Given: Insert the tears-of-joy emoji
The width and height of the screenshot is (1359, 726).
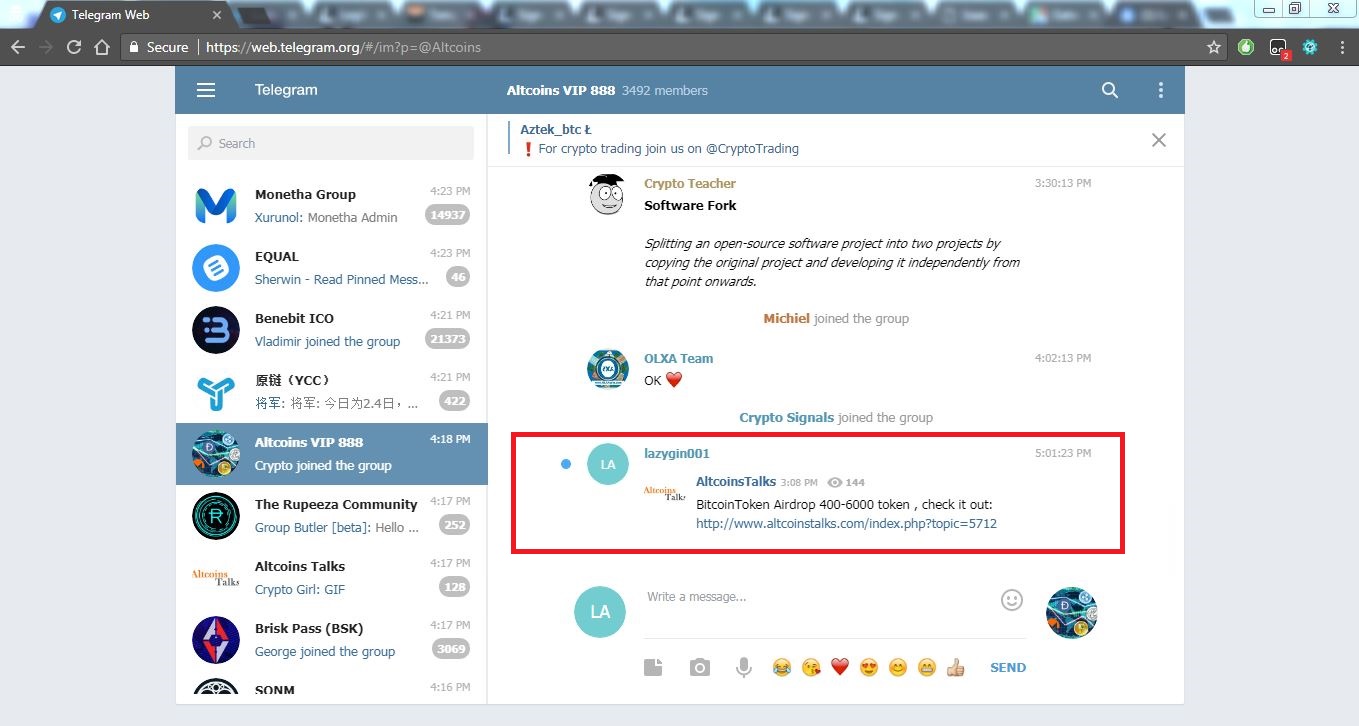Looking at the screenshot, I should point(782,667).
